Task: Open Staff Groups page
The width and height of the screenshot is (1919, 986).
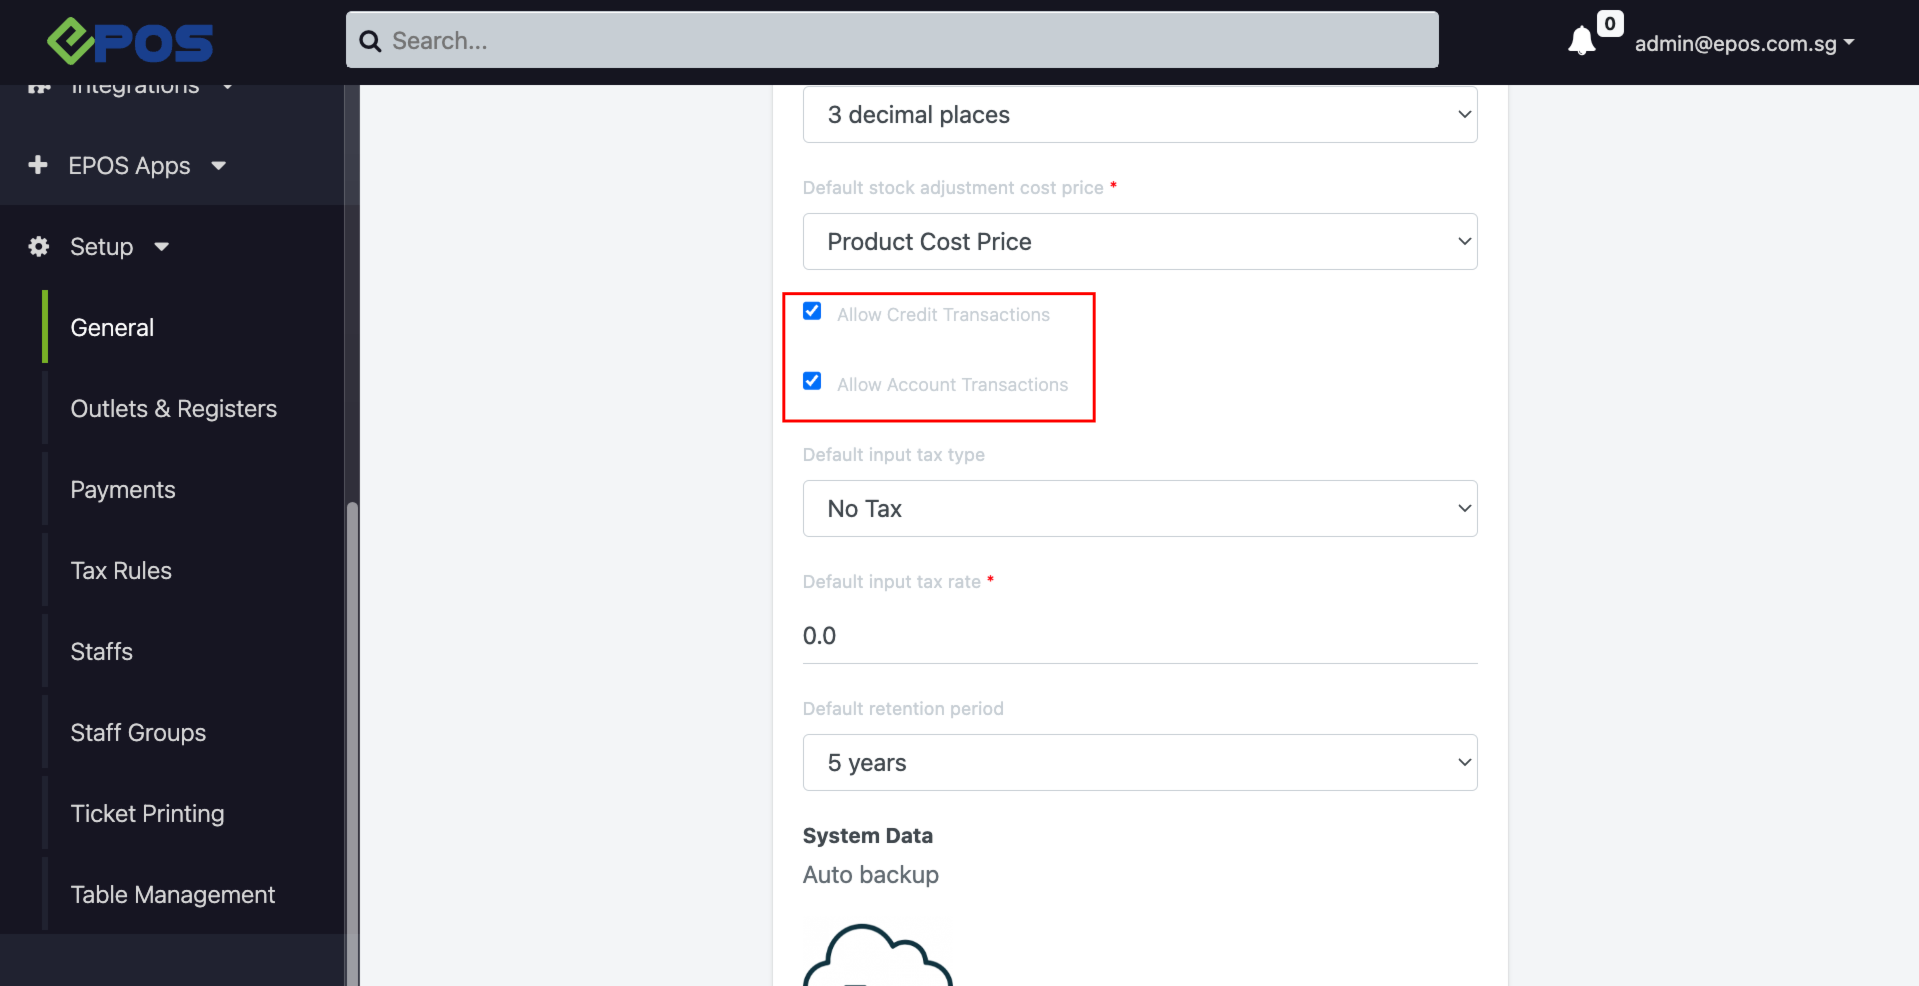Action: [138, 733]
